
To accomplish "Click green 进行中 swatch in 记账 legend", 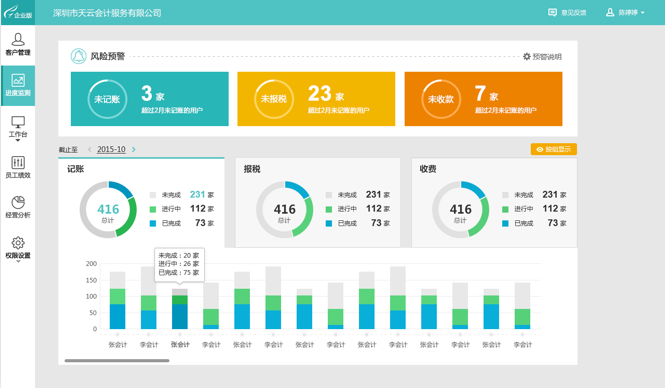I will click(x=153, y=209).
